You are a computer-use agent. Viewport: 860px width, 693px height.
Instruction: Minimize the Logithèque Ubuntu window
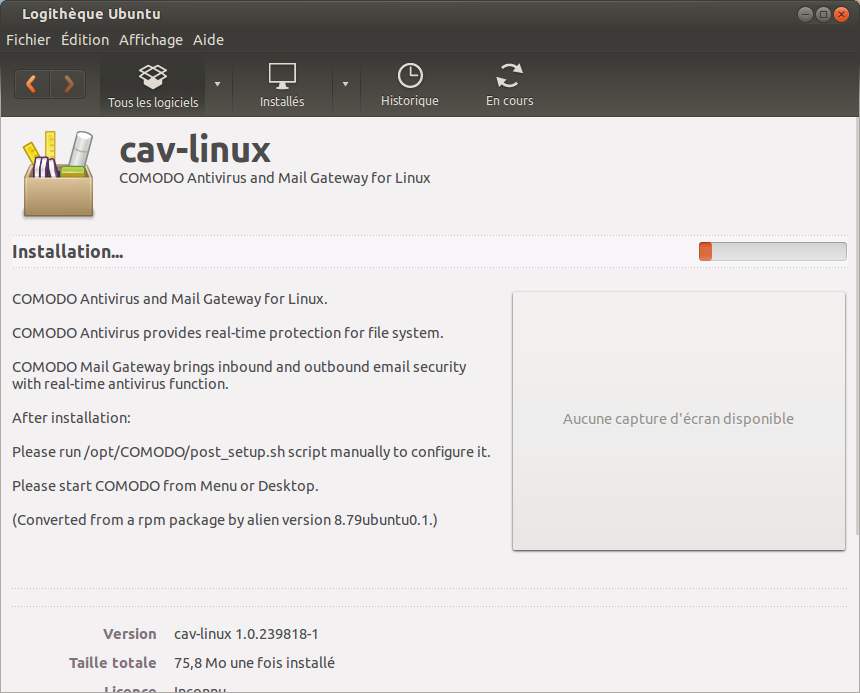pyautogui.click(x=805, y=15)
